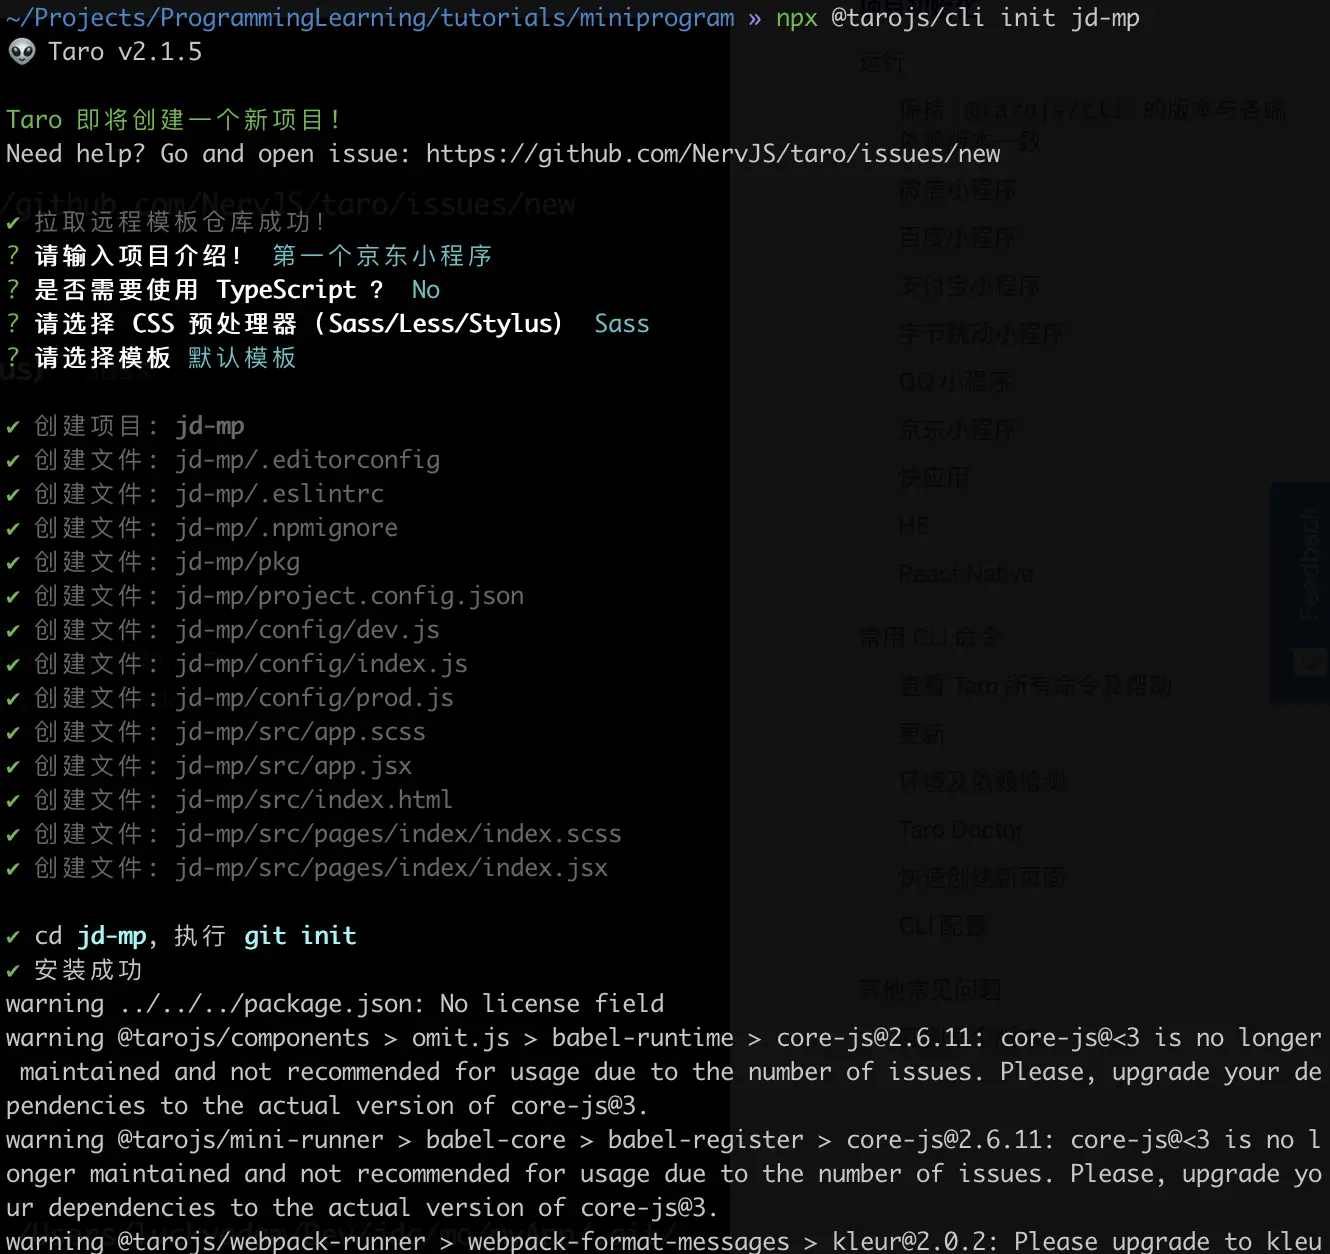Open '百度小程序' link in background page
This screenshot has width=1330, height=1254.
(958, 238)
